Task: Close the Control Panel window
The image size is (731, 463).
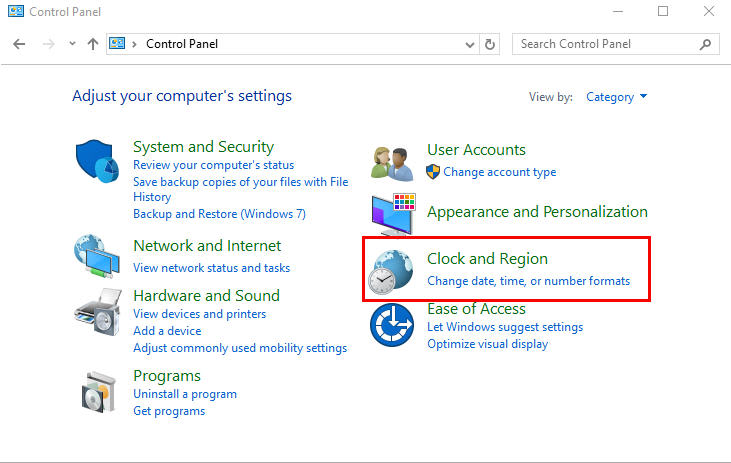Action: [709, 11]
